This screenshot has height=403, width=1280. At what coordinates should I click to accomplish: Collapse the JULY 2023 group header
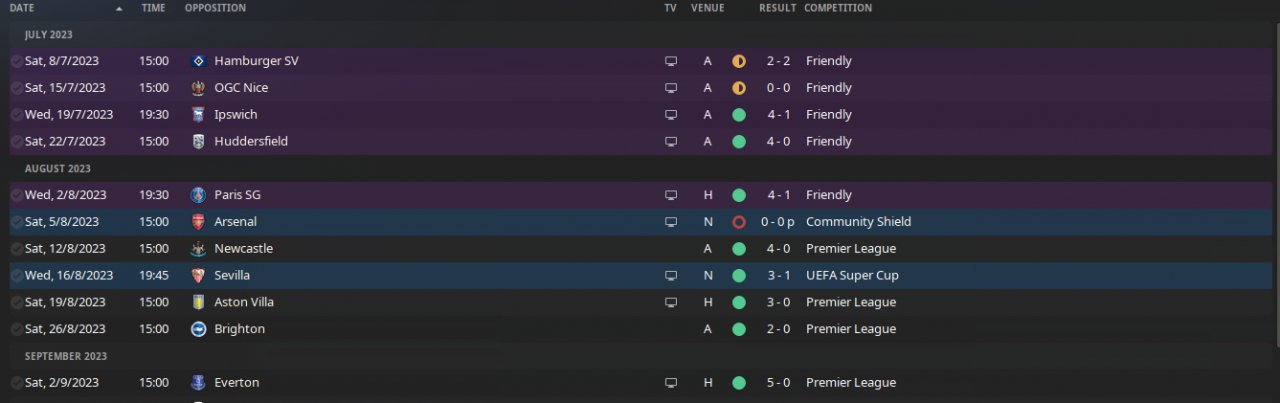coord(49,35)
